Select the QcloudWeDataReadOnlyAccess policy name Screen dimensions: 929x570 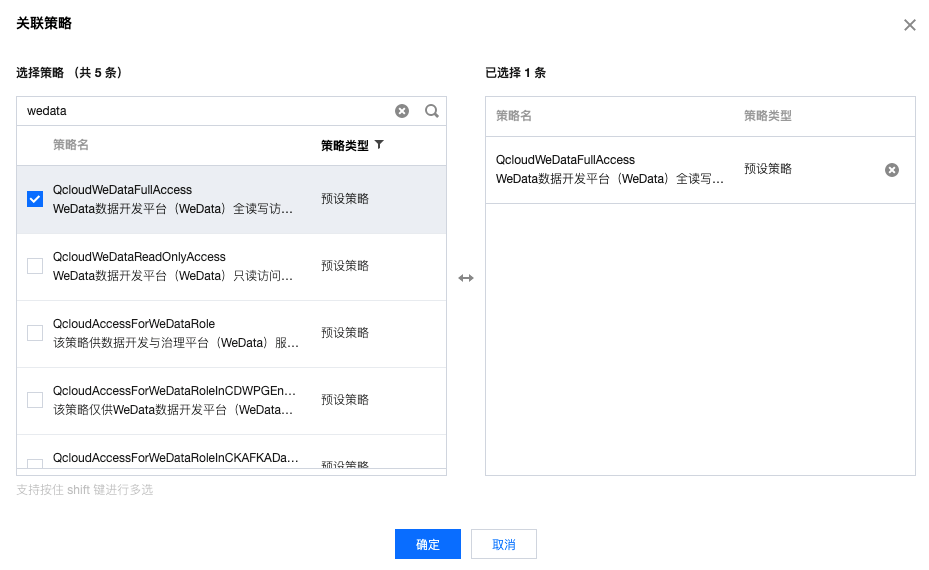pos(139,257)
